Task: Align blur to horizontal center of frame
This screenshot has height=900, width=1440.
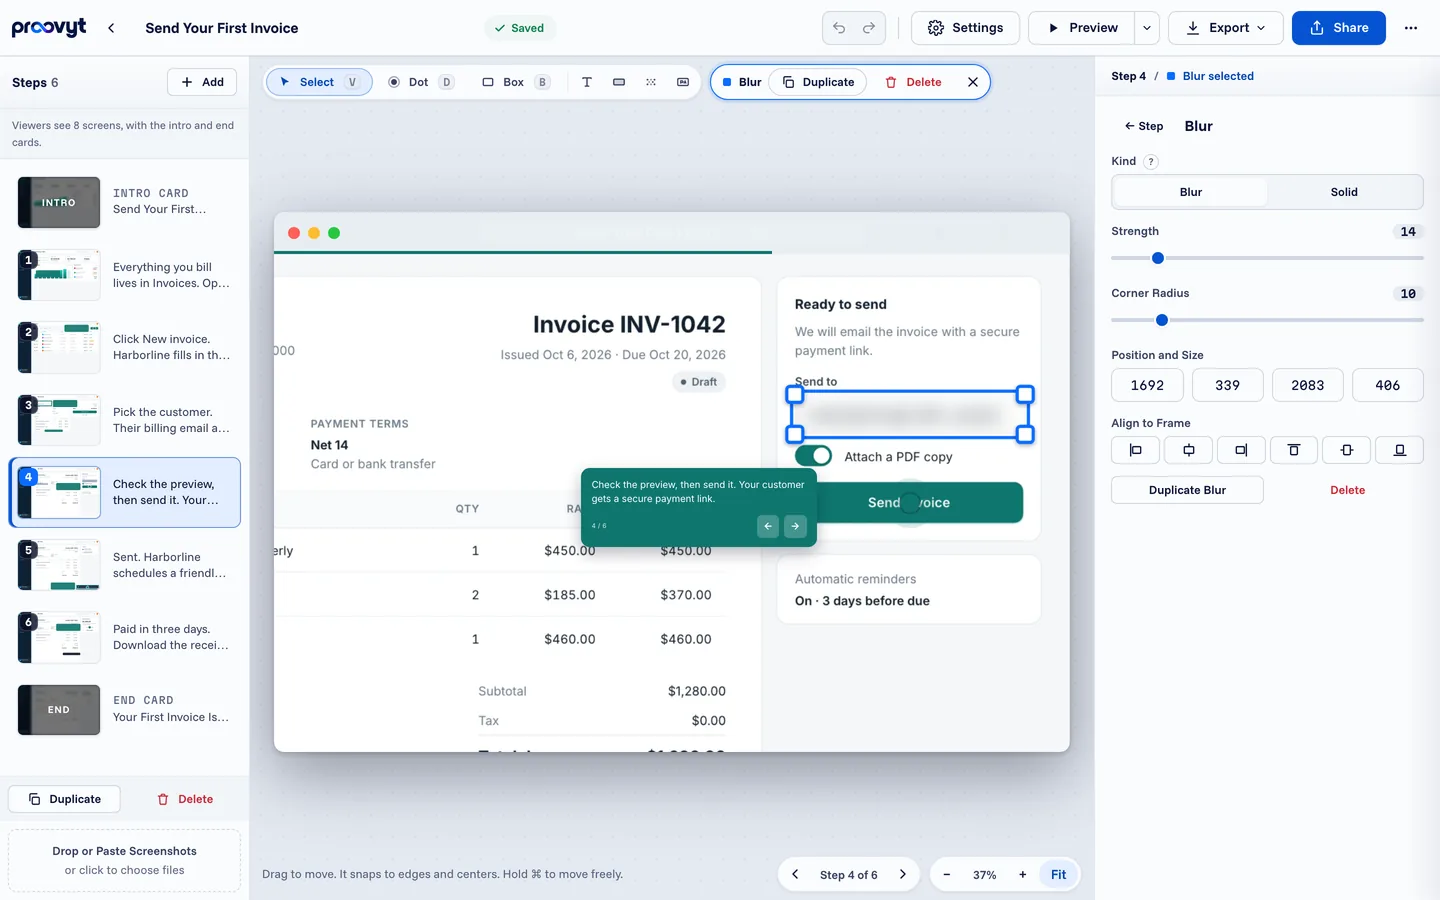Action: (1188, 450)
